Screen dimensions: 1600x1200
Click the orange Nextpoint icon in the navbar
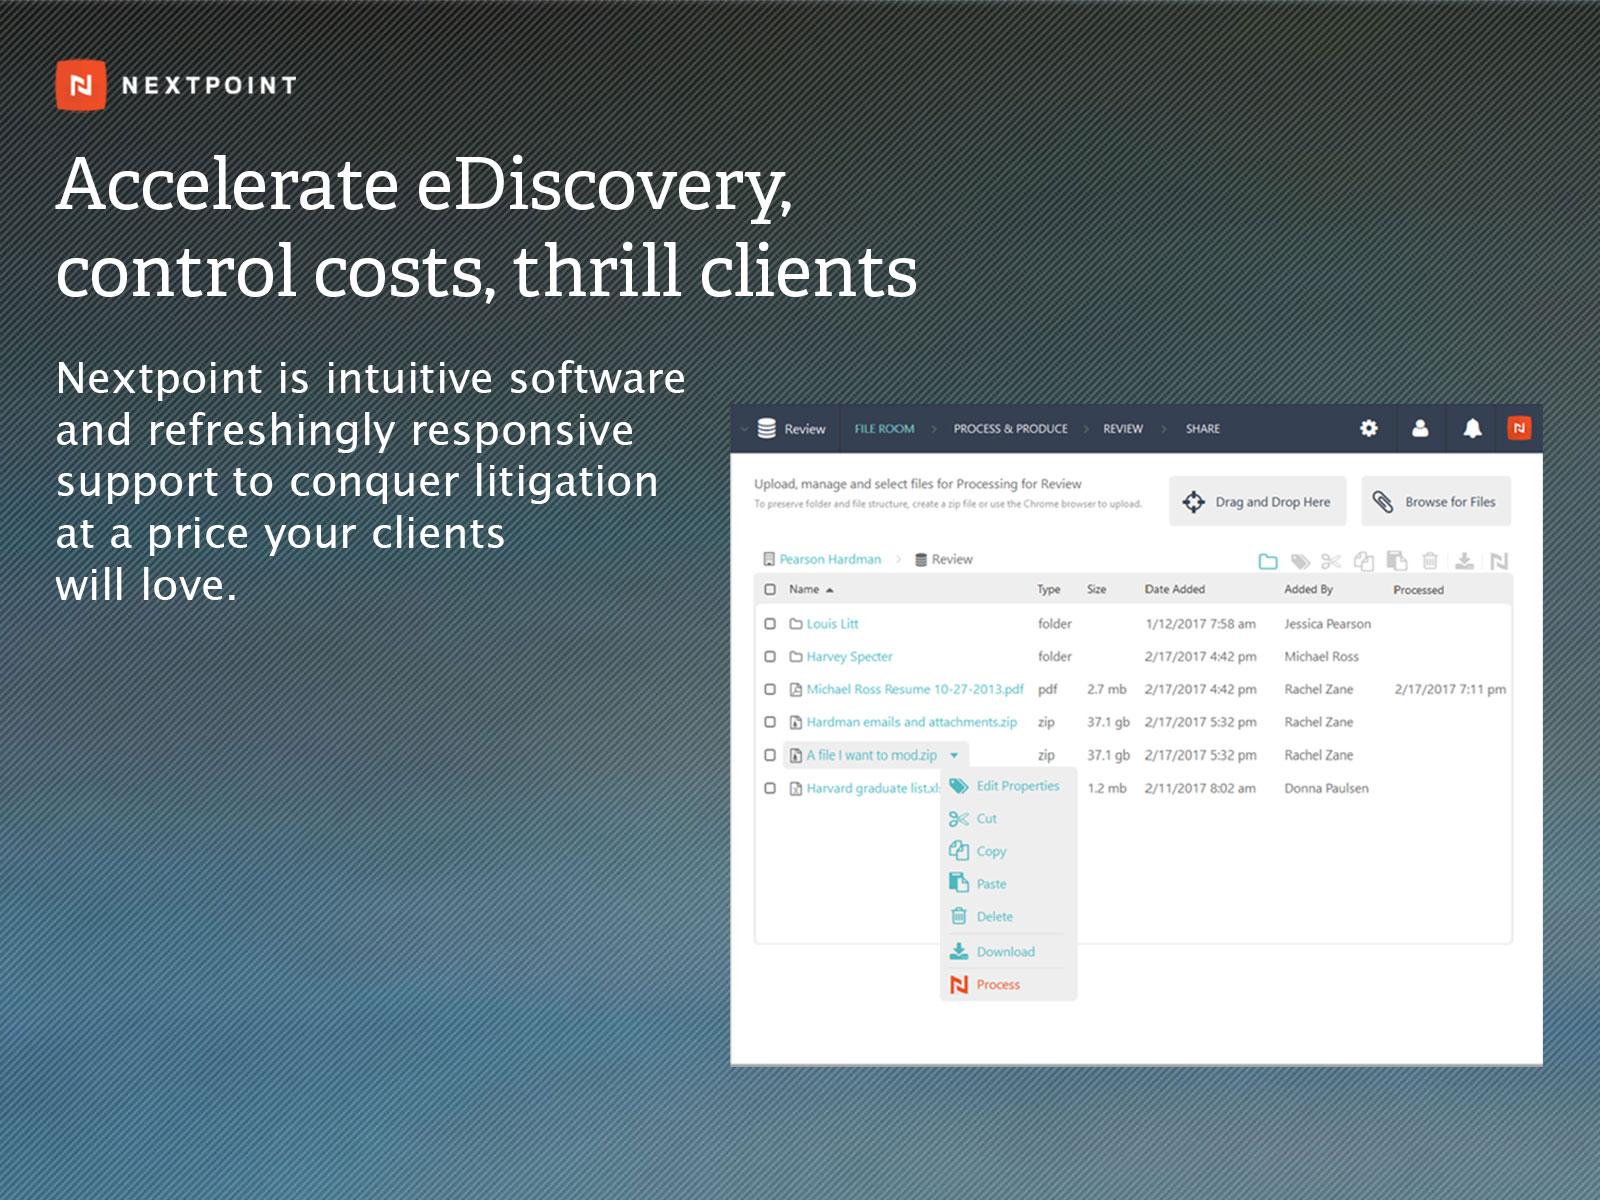click(x=1519, y=428)
